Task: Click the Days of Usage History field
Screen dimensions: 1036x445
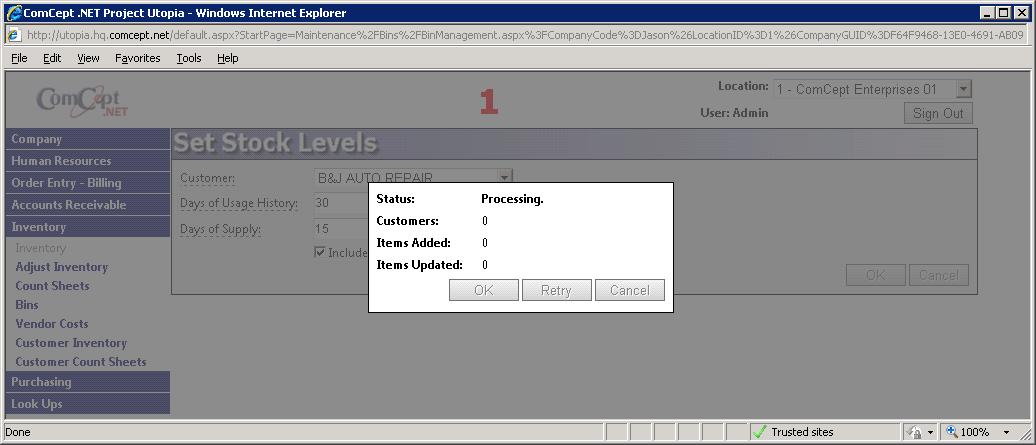Action: pyautogui.click(x=340, y=203)
